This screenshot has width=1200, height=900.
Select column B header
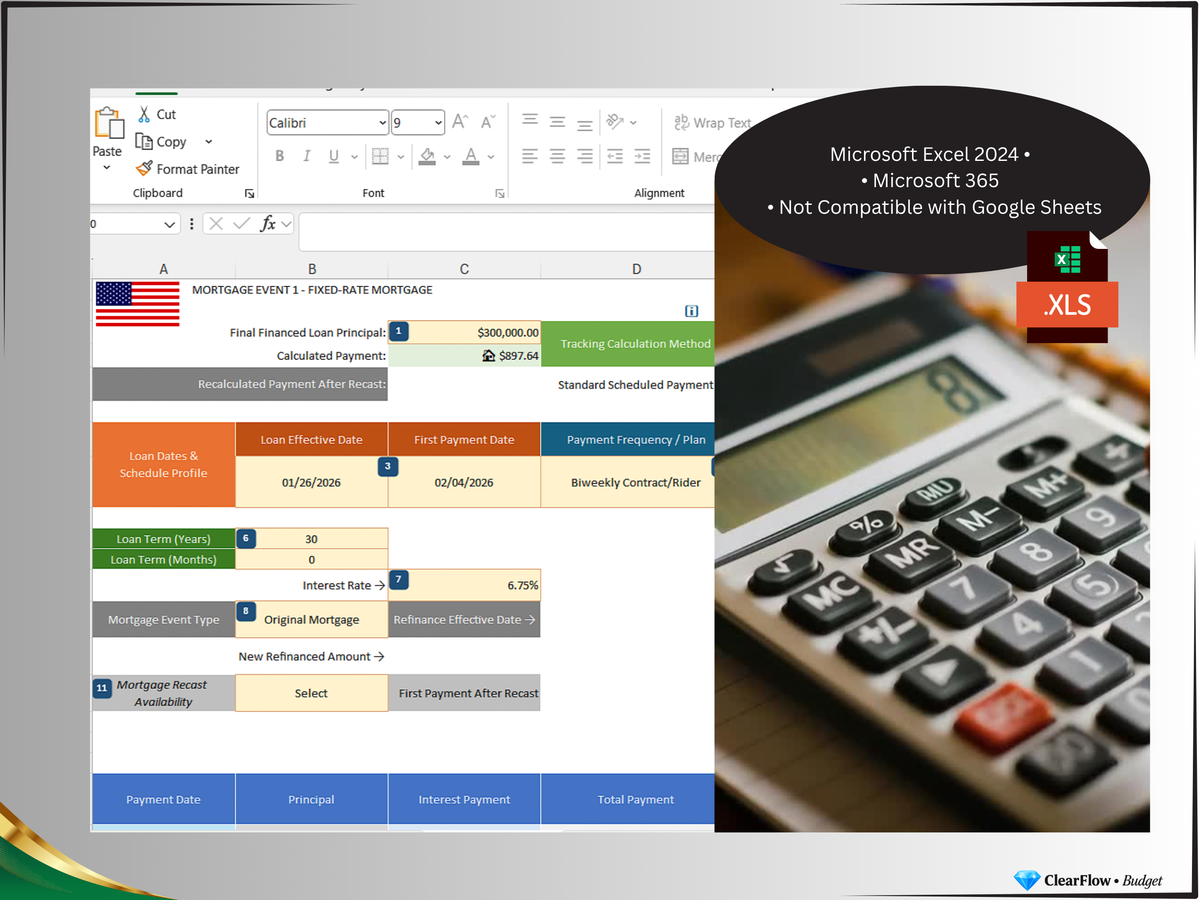(x=312, y=269)
